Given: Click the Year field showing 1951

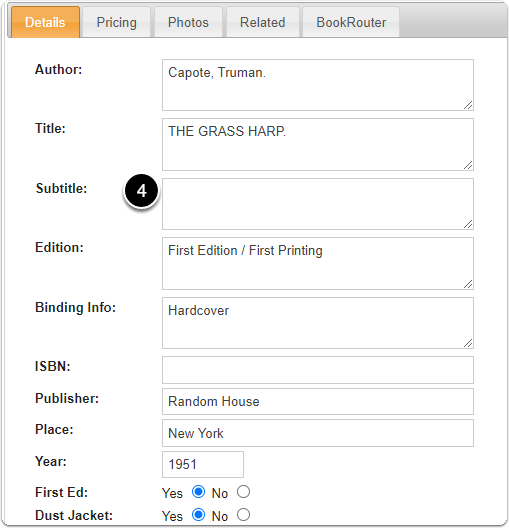Looking at the screenshot, I should (x=203, y=464).
